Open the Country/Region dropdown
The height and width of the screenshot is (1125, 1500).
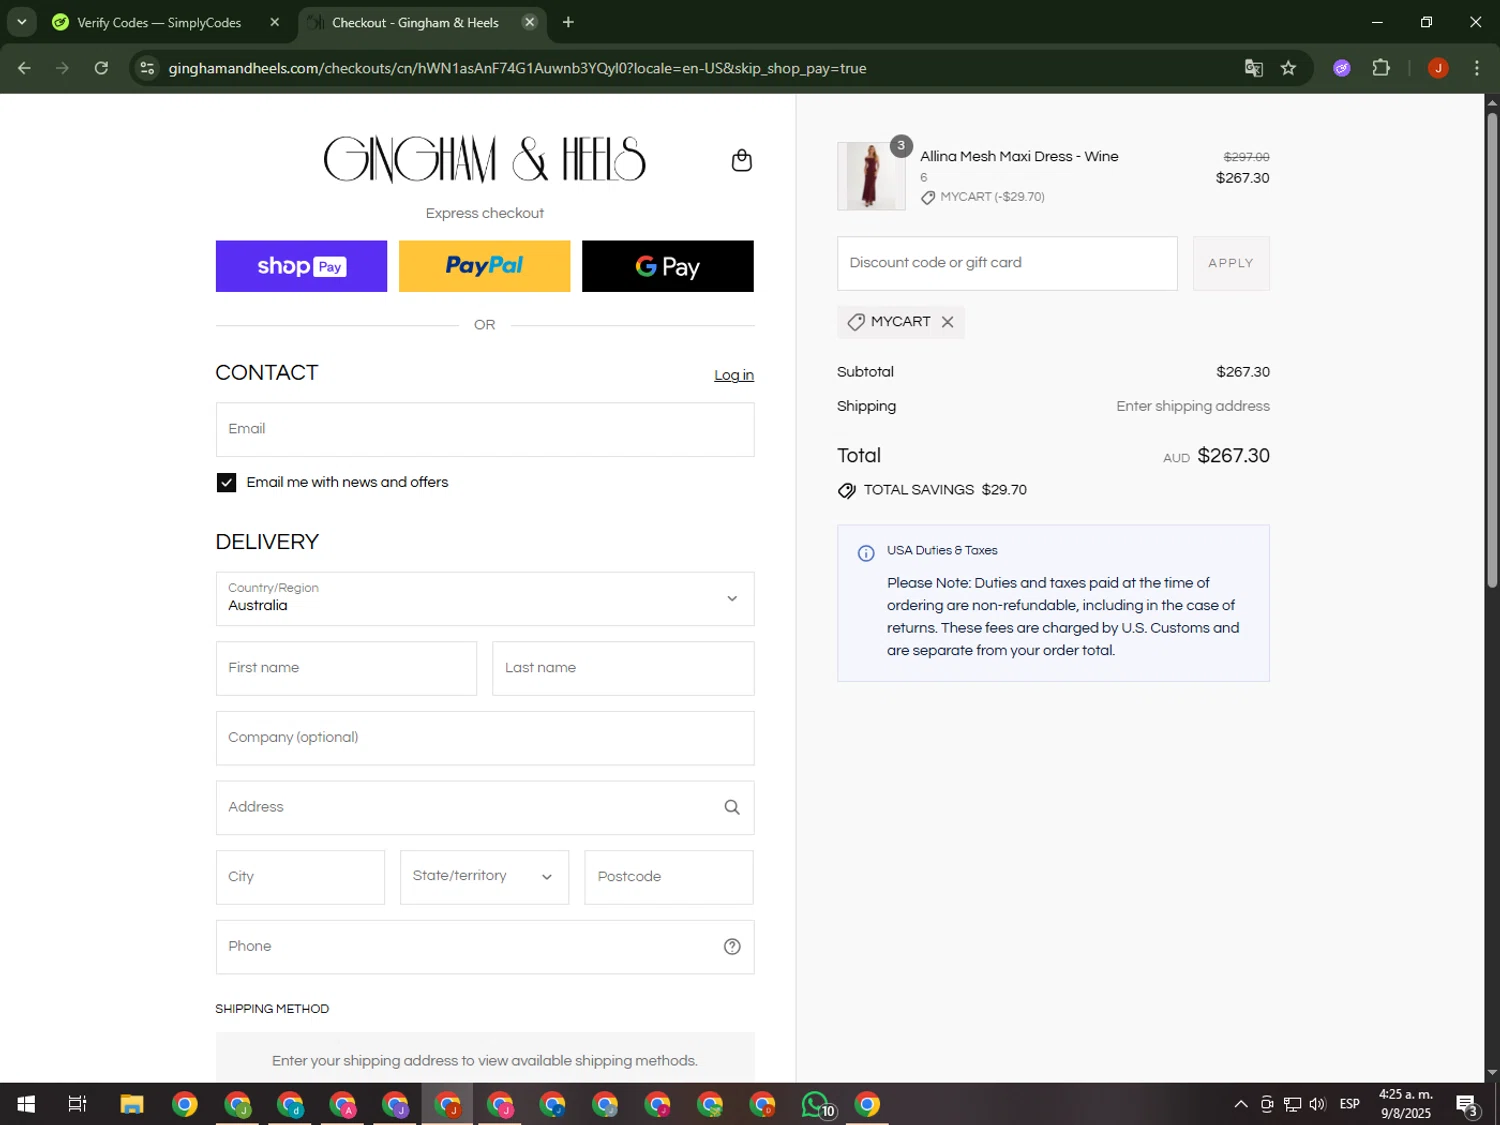[485, 599]
